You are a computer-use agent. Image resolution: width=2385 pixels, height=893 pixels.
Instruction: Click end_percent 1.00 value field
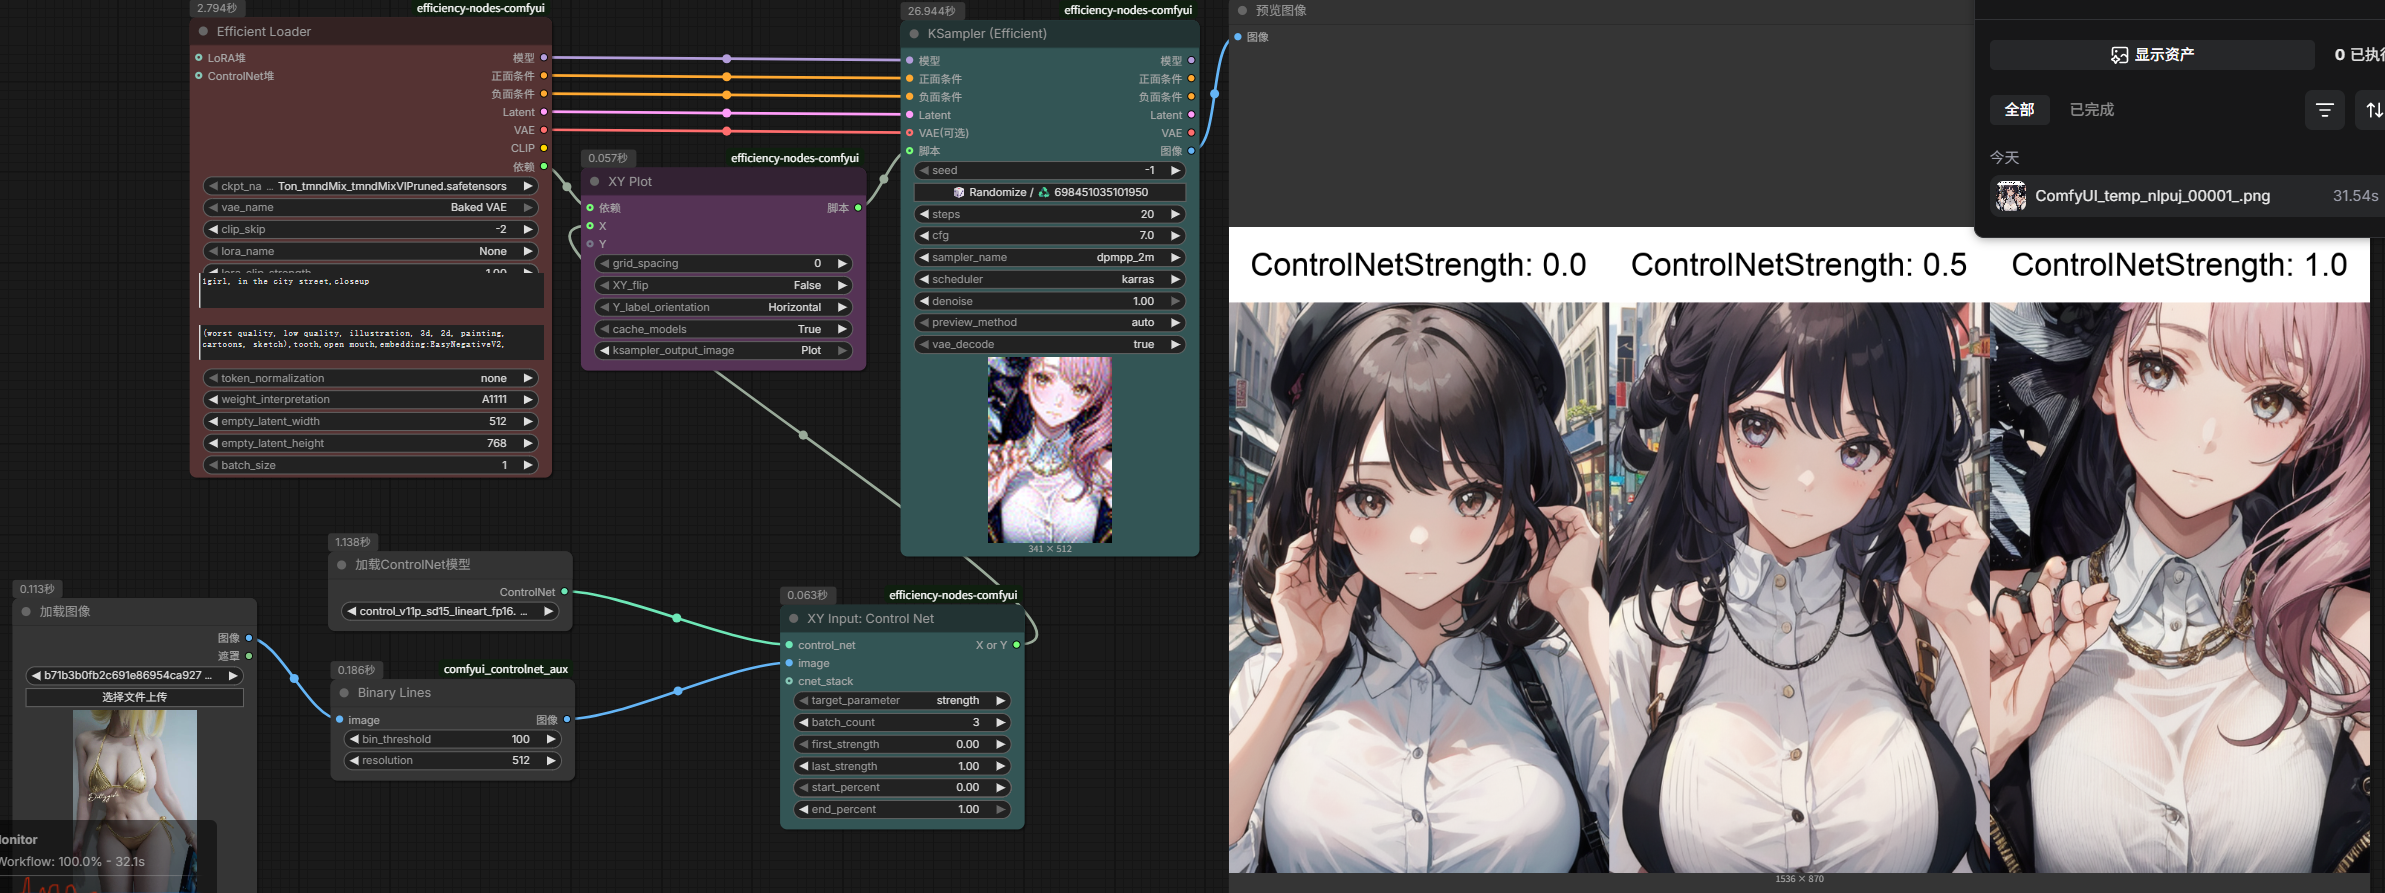(902, 810)
